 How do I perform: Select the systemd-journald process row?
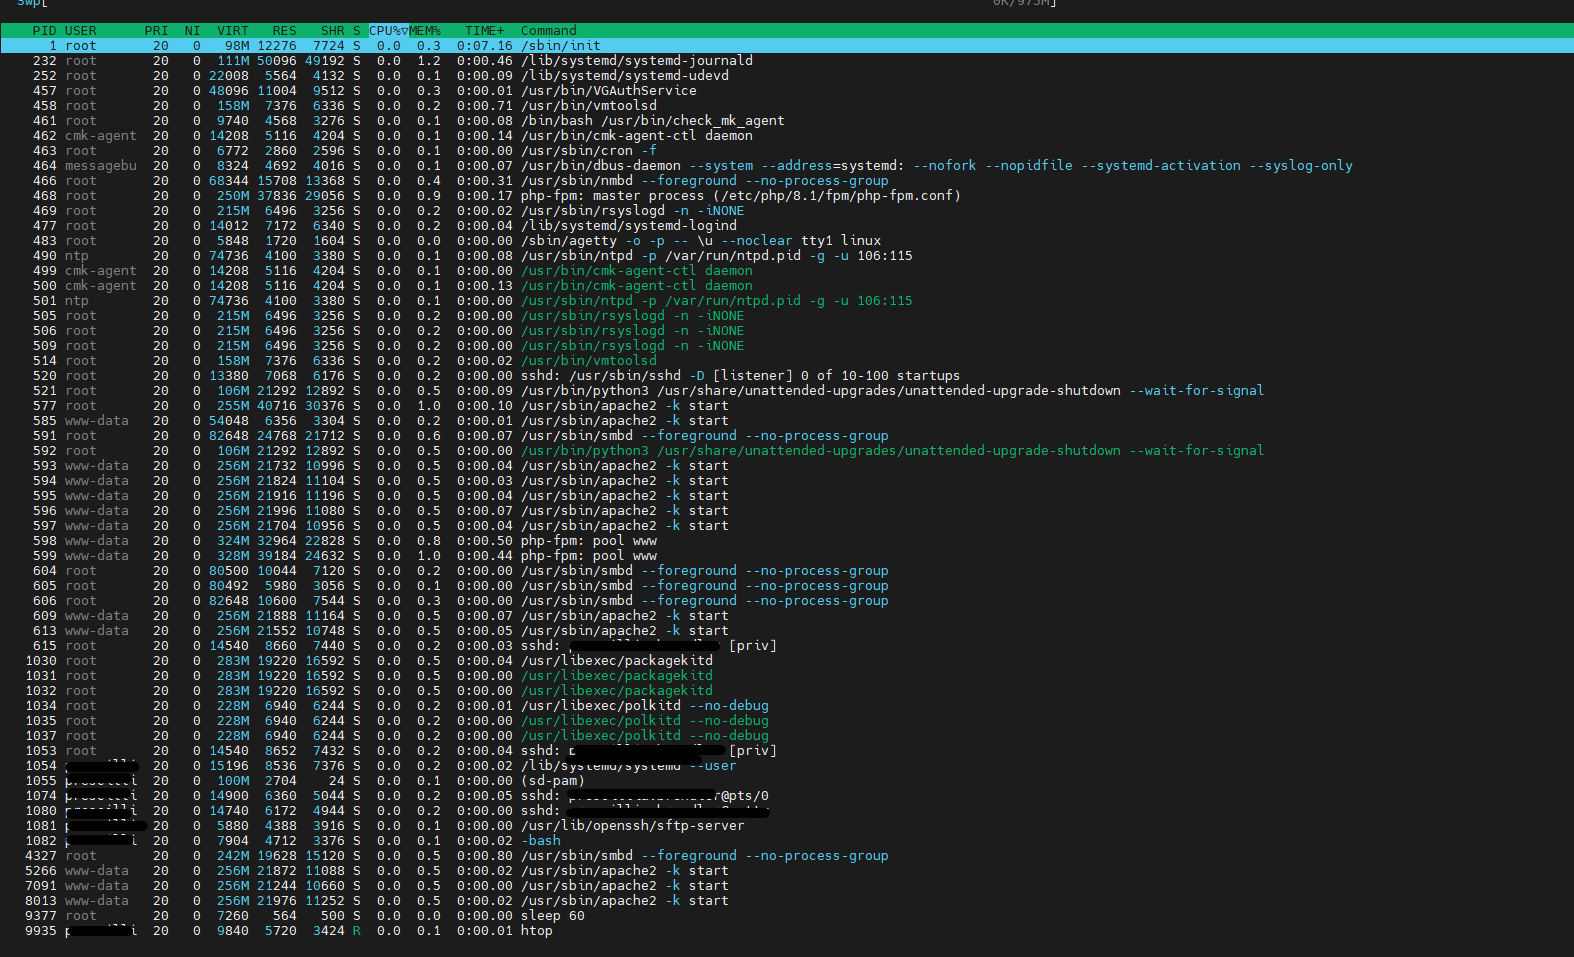(787, 61)
